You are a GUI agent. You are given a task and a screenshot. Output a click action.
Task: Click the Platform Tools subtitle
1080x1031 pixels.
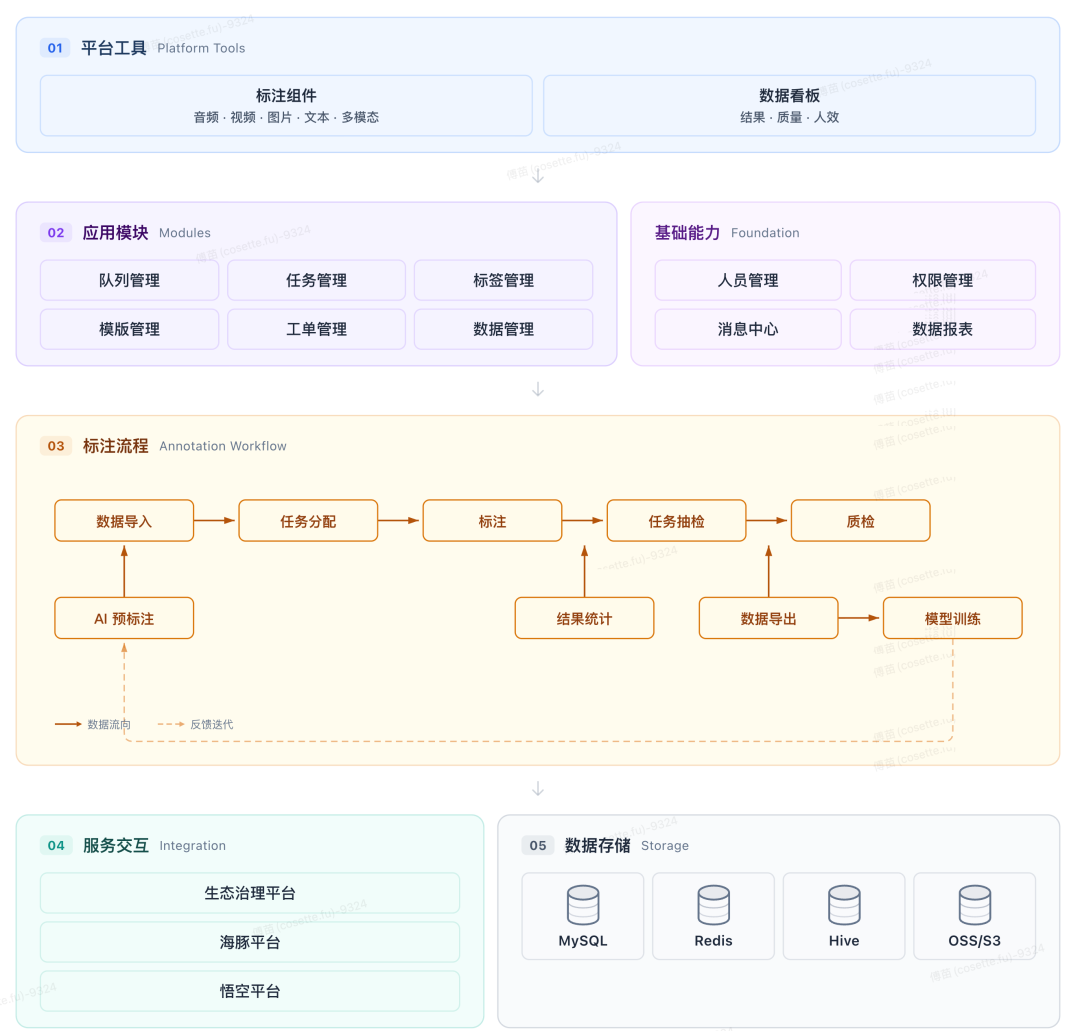tap(201, 48)
